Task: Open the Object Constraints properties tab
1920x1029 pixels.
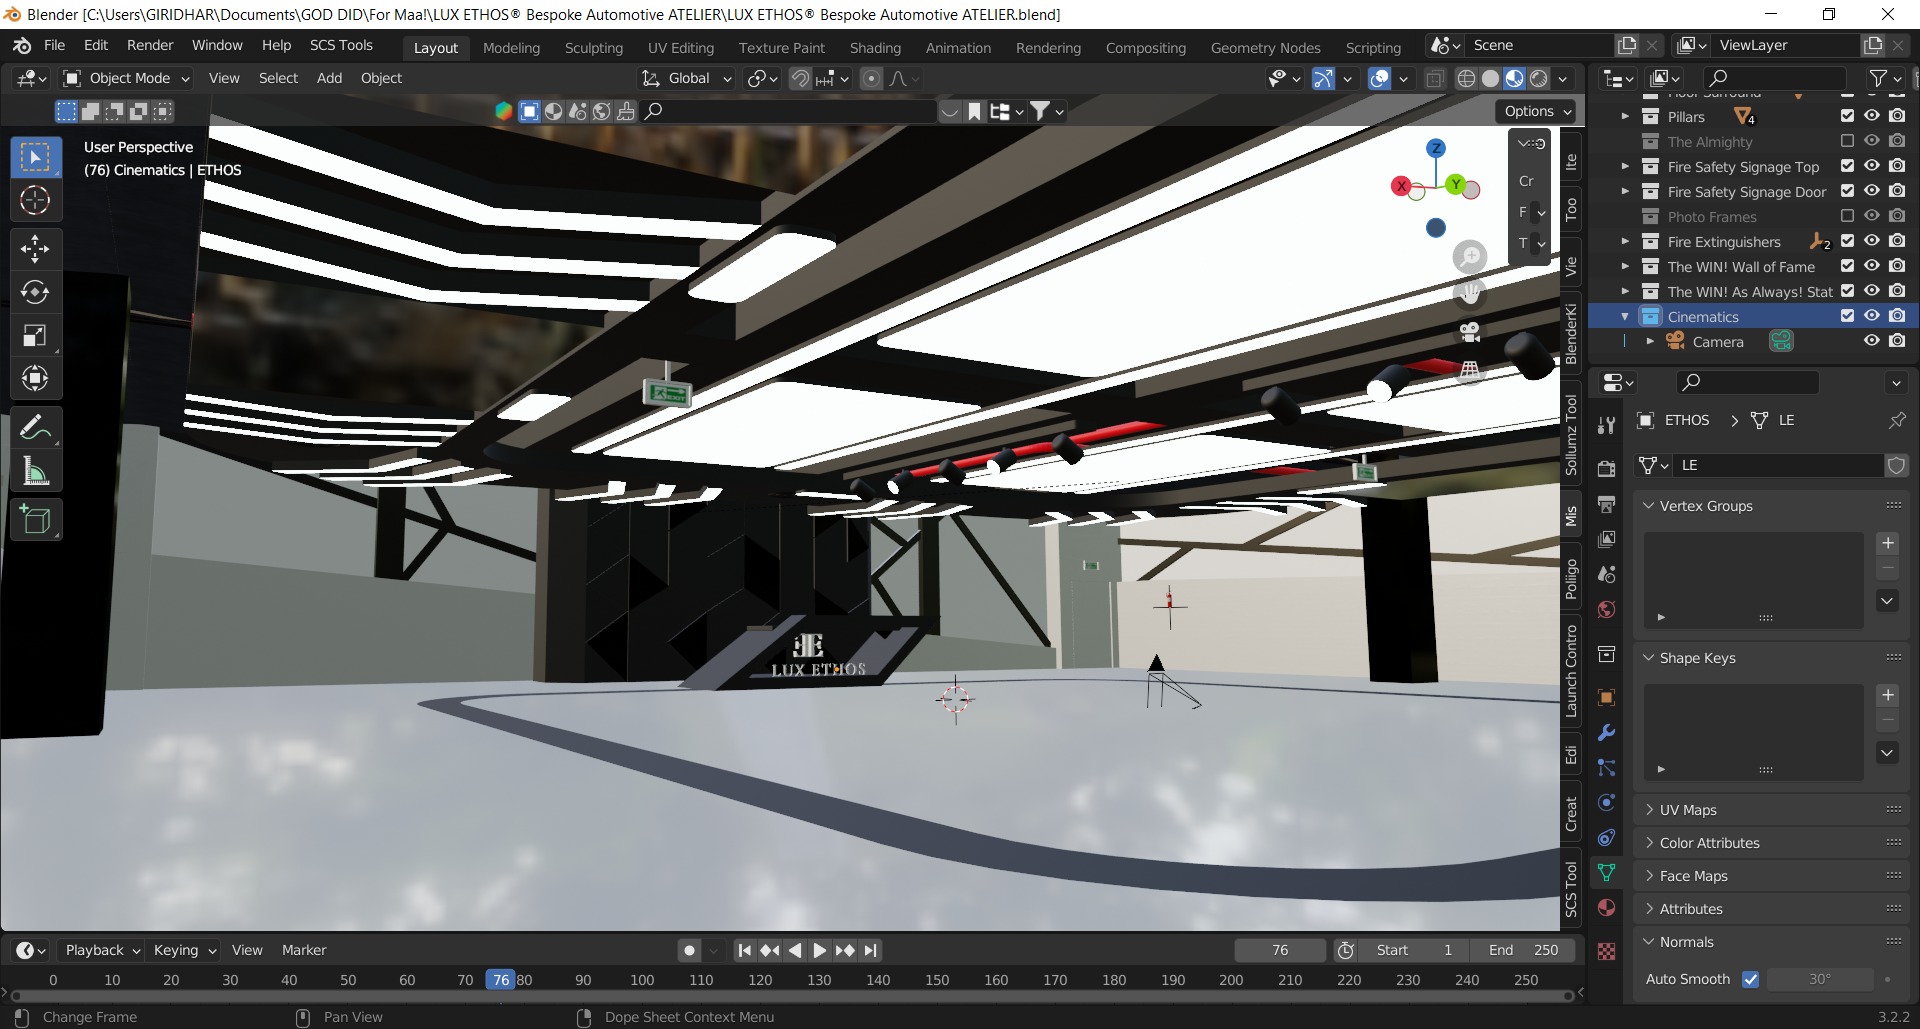Action: pyautogui.click(x=1606, y=837)
